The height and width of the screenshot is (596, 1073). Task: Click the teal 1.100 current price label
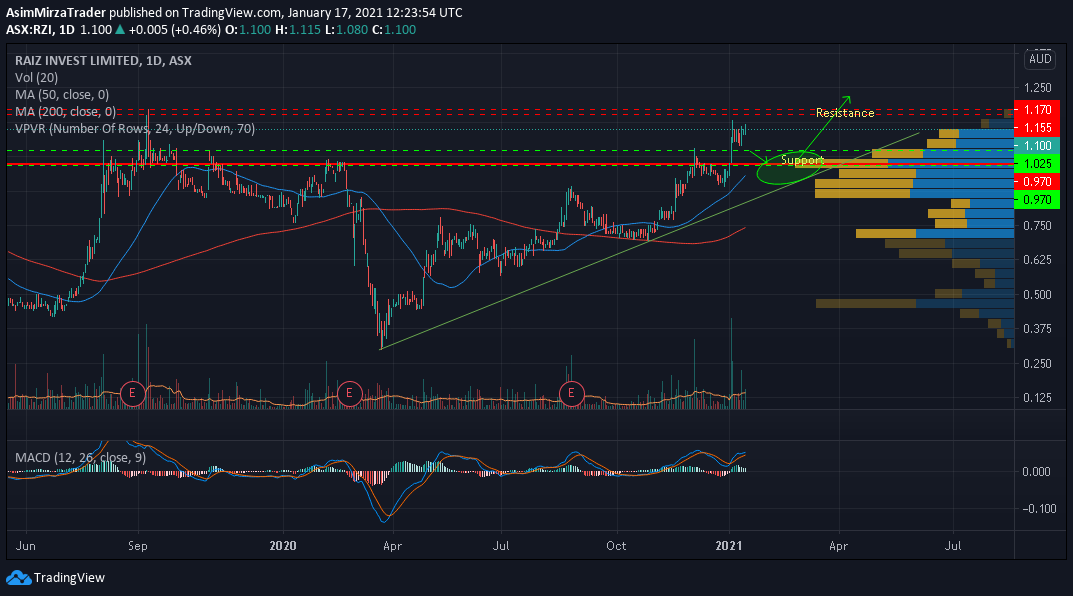click(x=1037, y=145)
